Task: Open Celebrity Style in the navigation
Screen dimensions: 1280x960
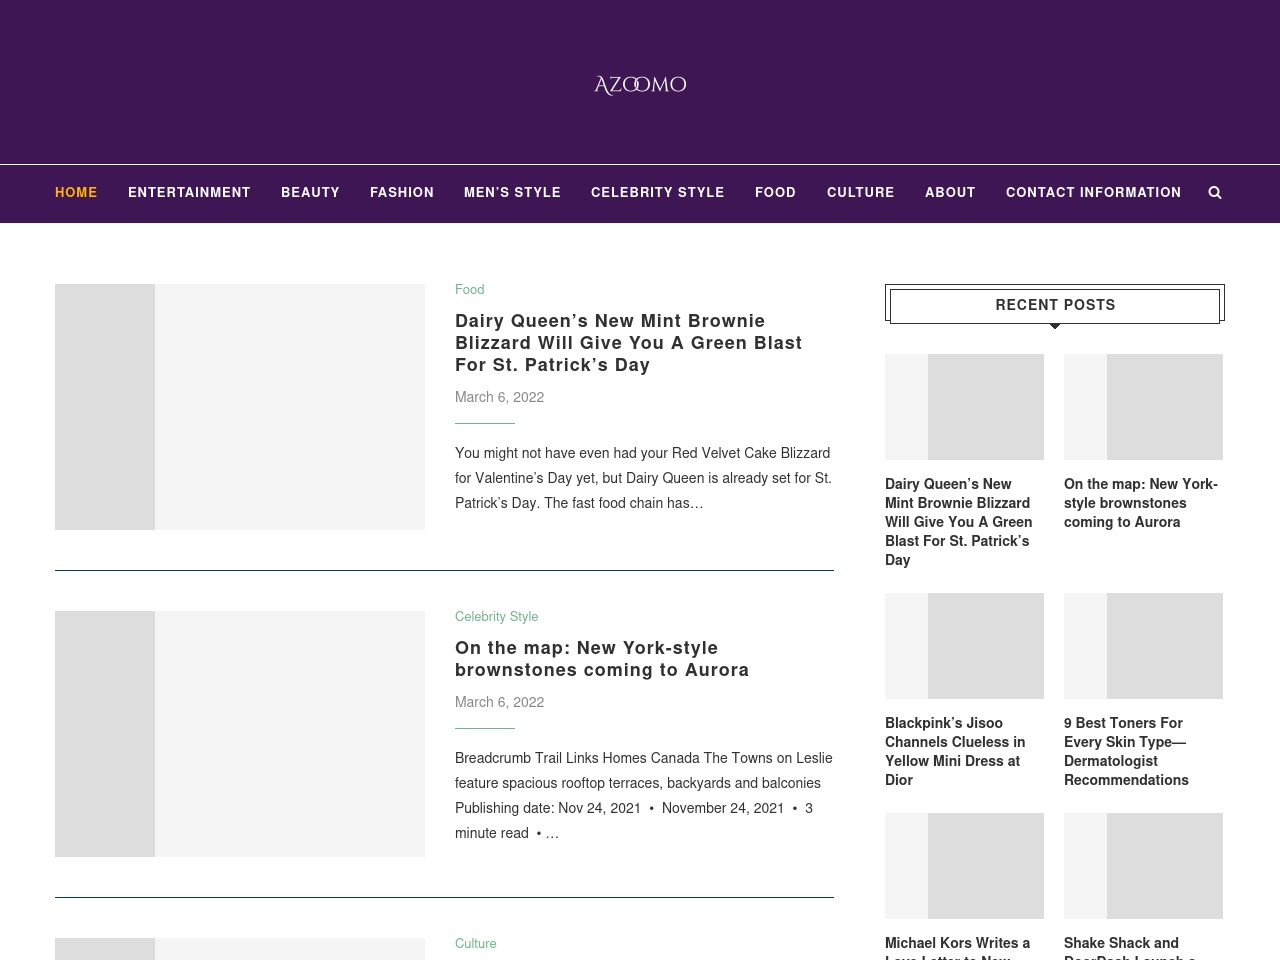Action: [x=658, y=193]
